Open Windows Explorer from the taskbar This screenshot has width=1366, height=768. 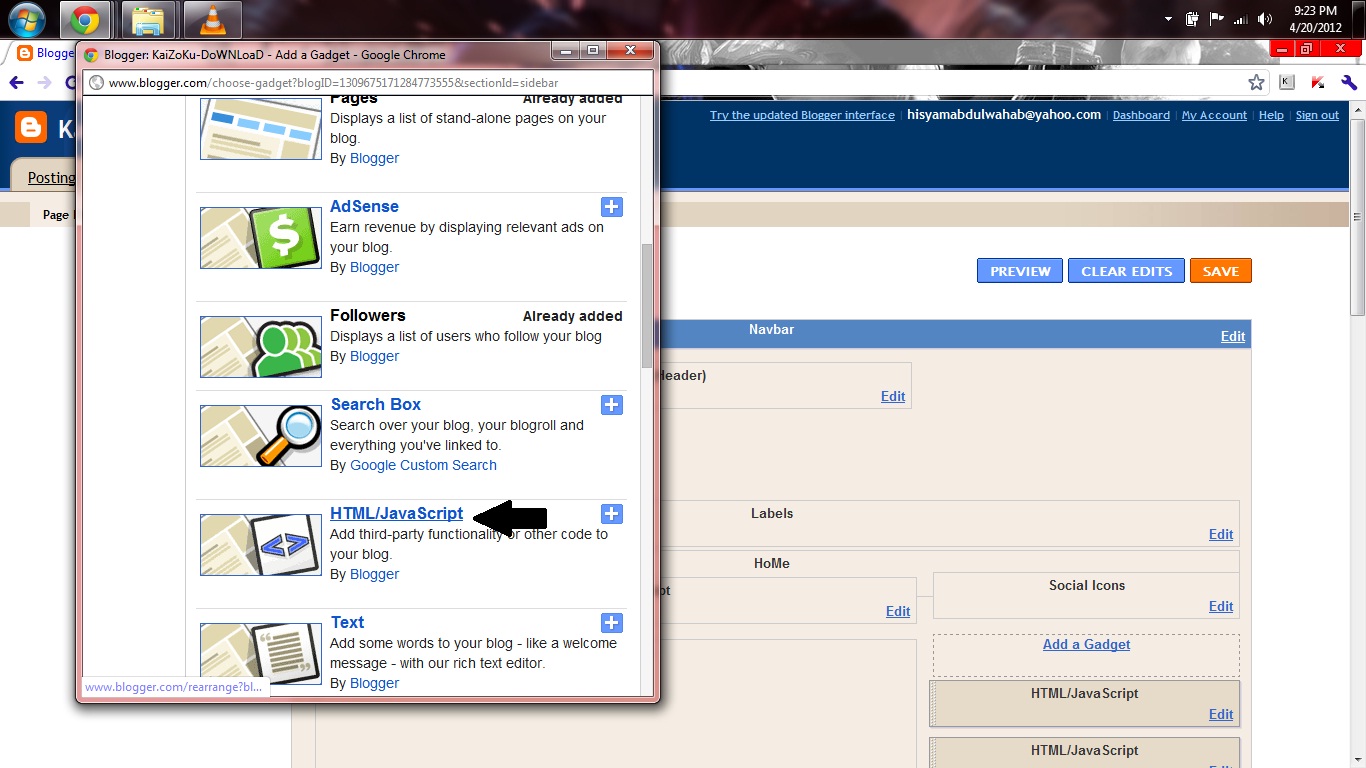pyautogui.click(x=149, y=19)
